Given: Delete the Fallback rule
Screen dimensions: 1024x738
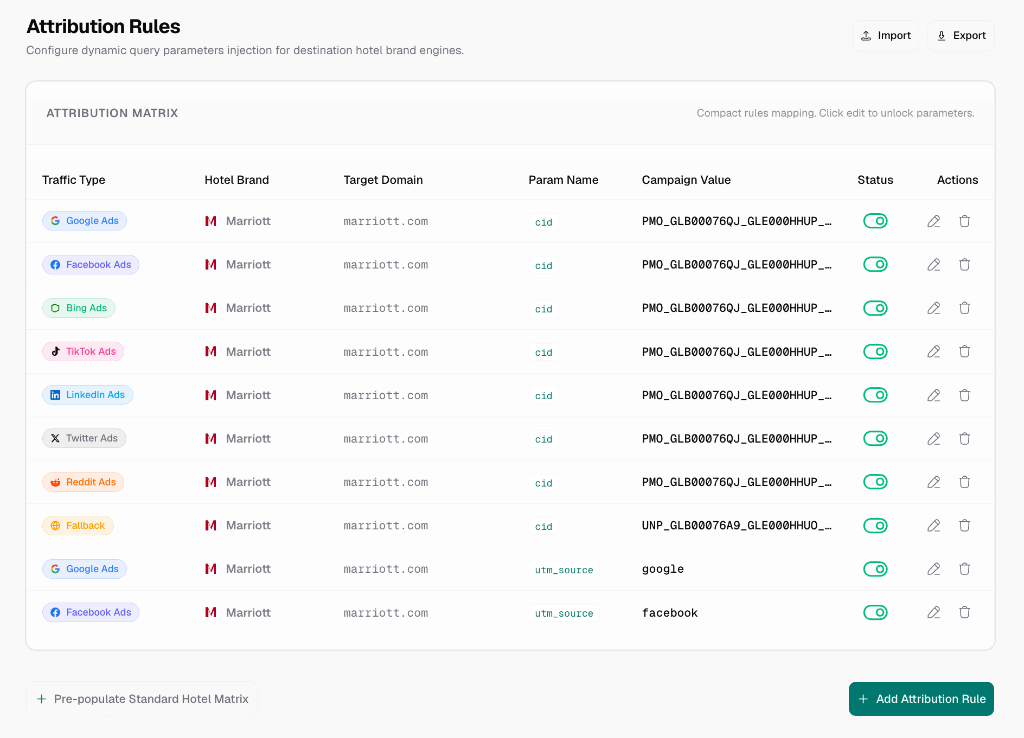Looking at the screenshot, I should tap(965, 526).
